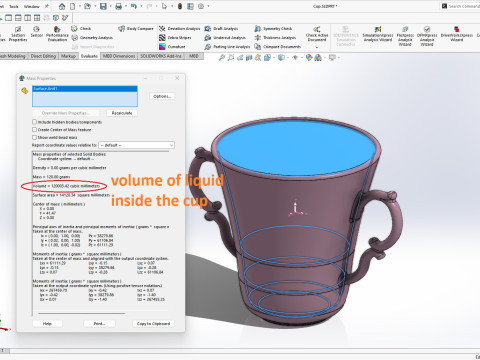Viewport: 480px width, 360px height.
Task: Open the dropdown arrow next to Save
Action: 110,6
